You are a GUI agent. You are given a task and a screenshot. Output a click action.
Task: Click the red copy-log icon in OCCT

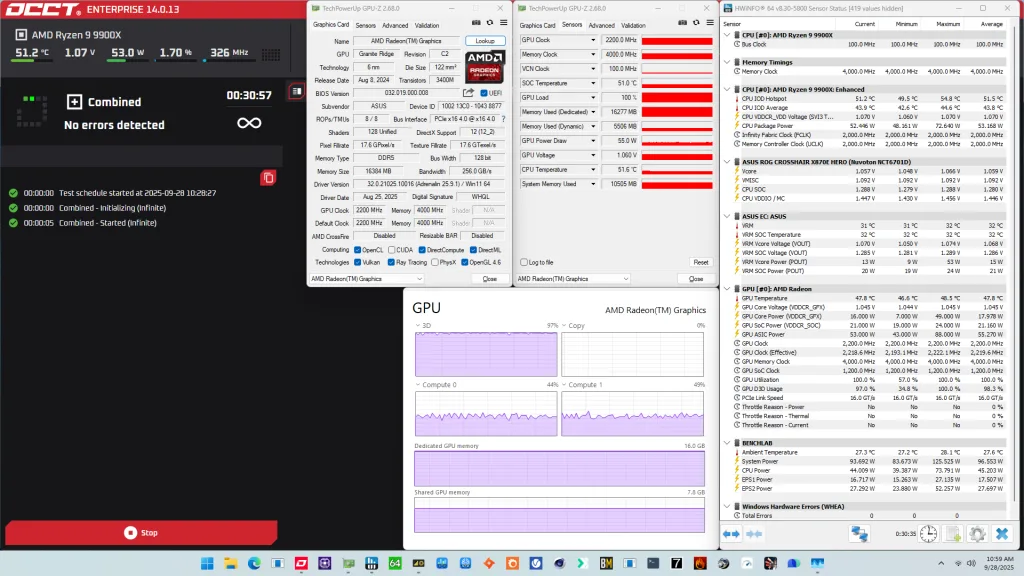point(268,178)
